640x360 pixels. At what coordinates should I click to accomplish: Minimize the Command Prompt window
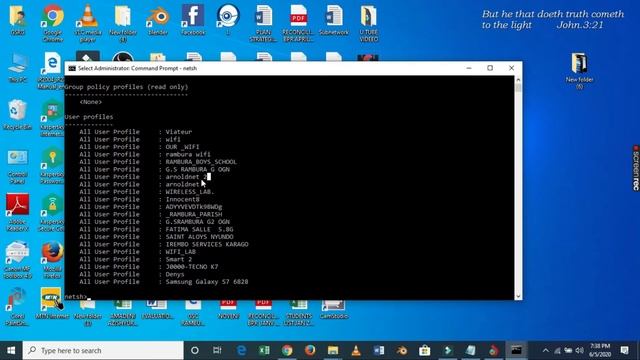click(x=469, y=68)
